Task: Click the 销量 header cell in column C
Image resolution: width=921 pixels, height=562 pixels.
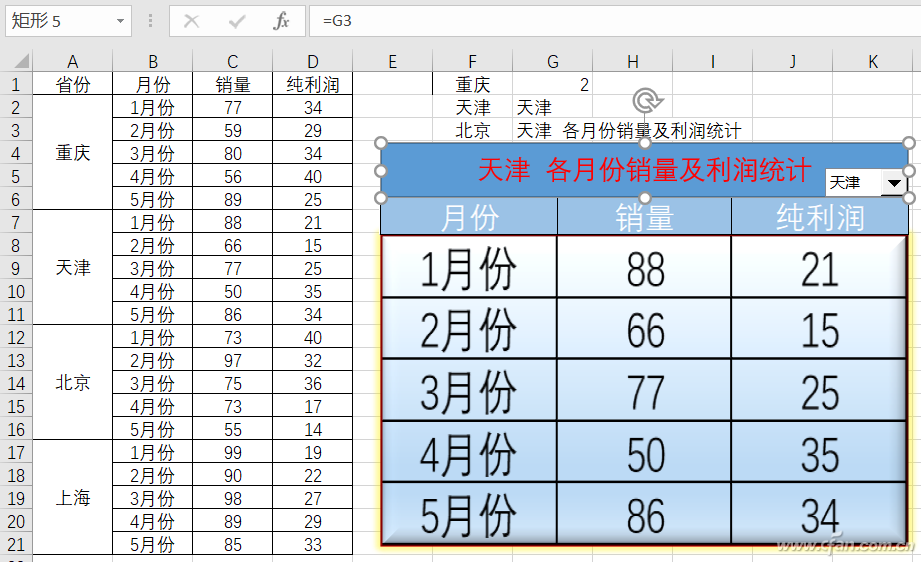Action: click(x=233, y=84)
